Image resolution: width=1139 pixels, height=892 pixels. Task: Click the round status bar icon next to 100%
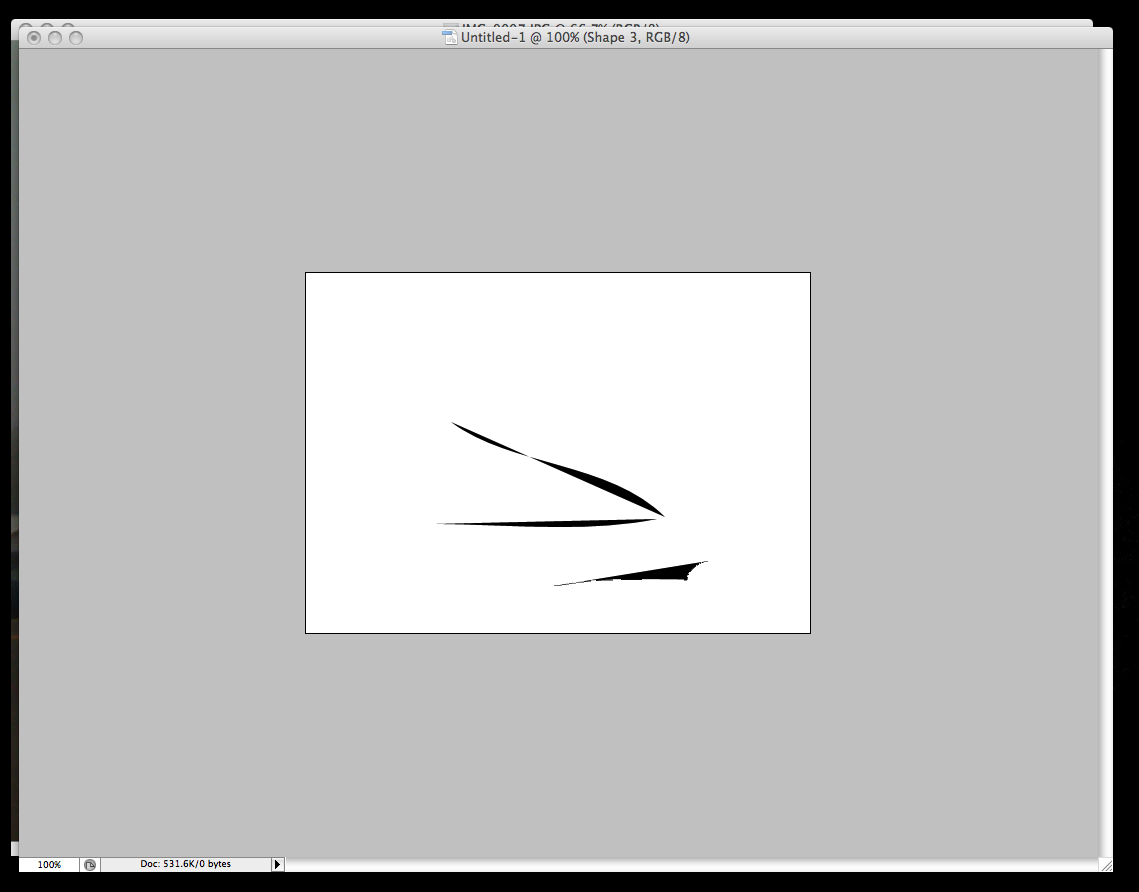[90, 864]
